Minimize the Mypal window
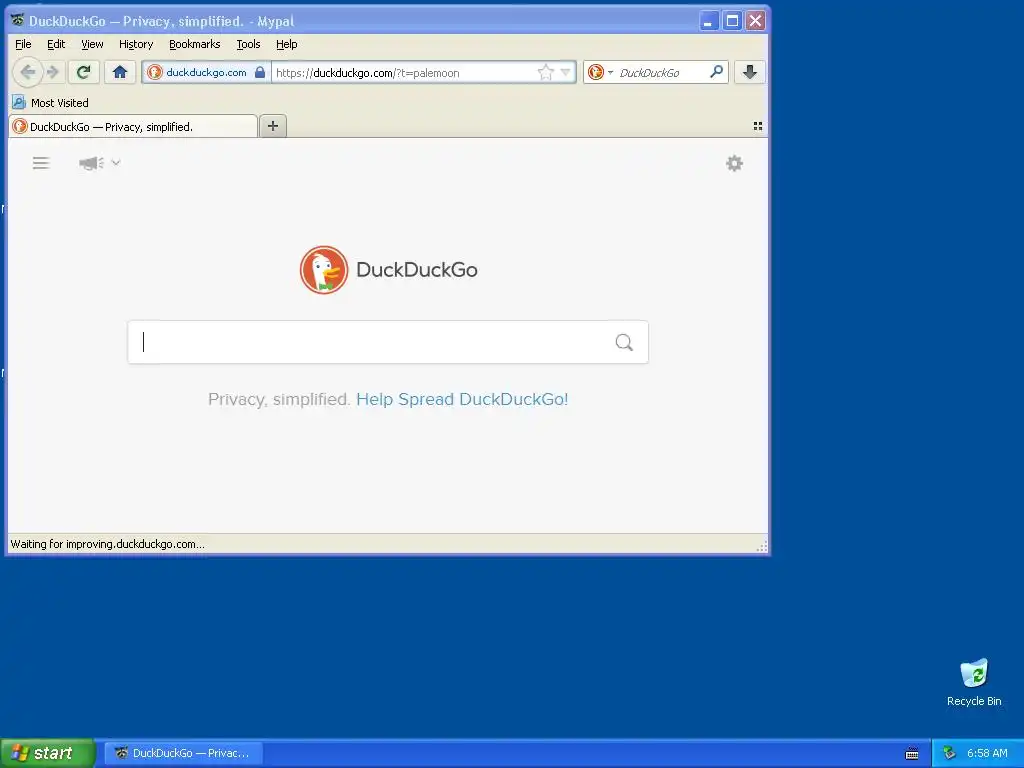 coord(709,21)
